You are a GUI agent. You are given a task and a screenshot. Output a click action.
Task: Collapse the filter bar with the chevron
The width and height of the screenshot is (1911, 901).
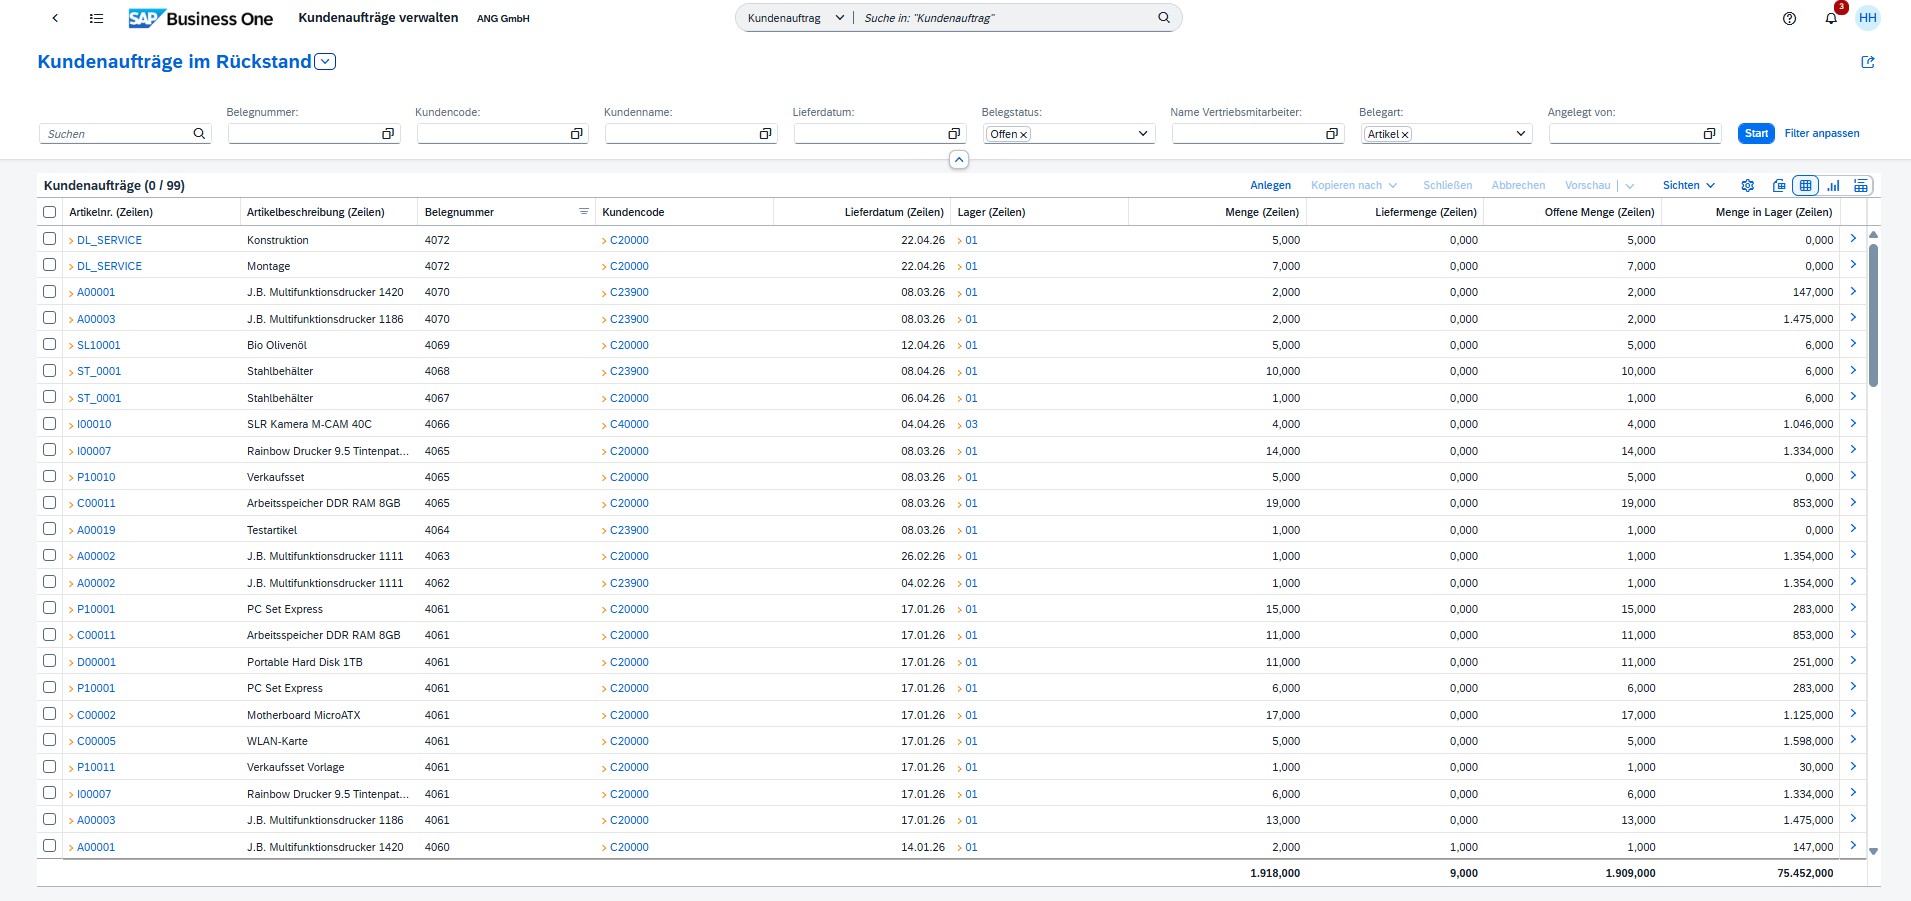[958, 160]
